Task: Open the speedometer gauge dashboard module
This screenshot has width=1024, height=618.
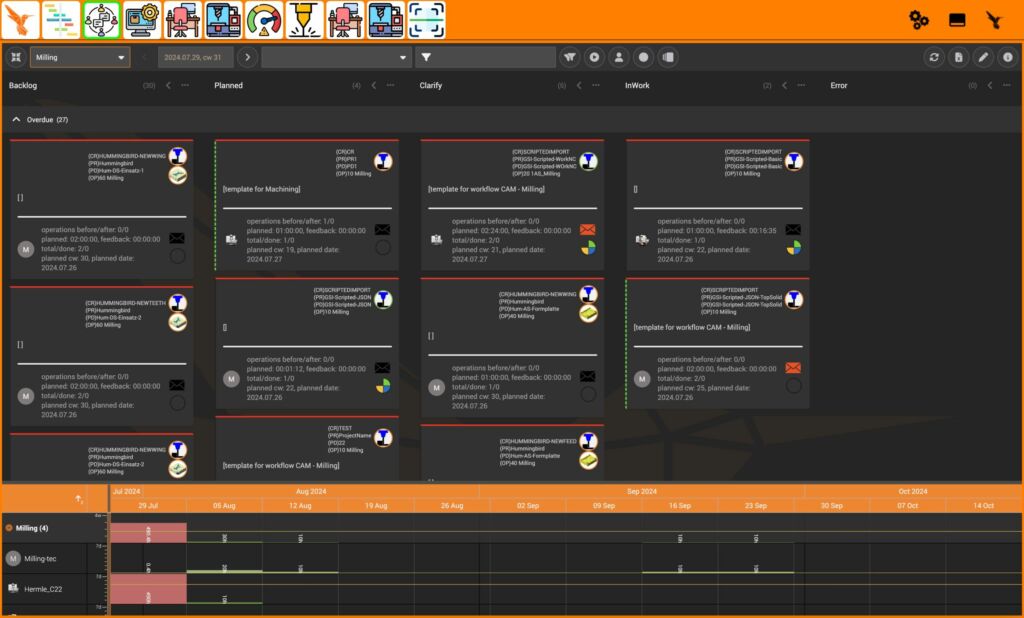Action: [x=264, y=19]
